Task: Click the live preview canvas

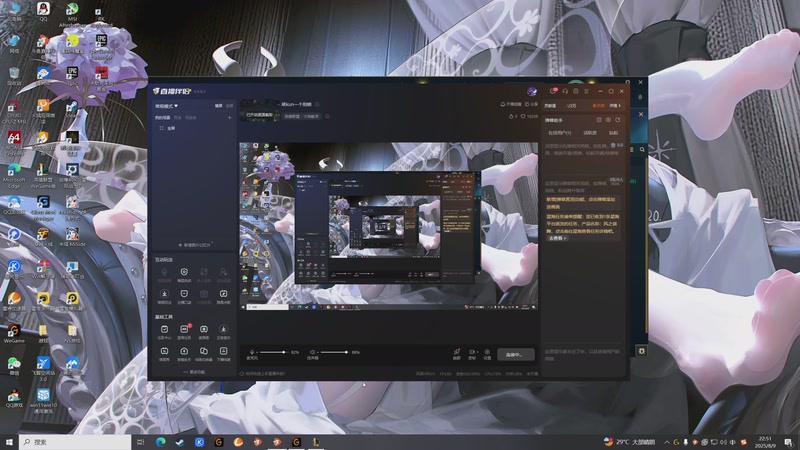Action: (x=388, y=226)
